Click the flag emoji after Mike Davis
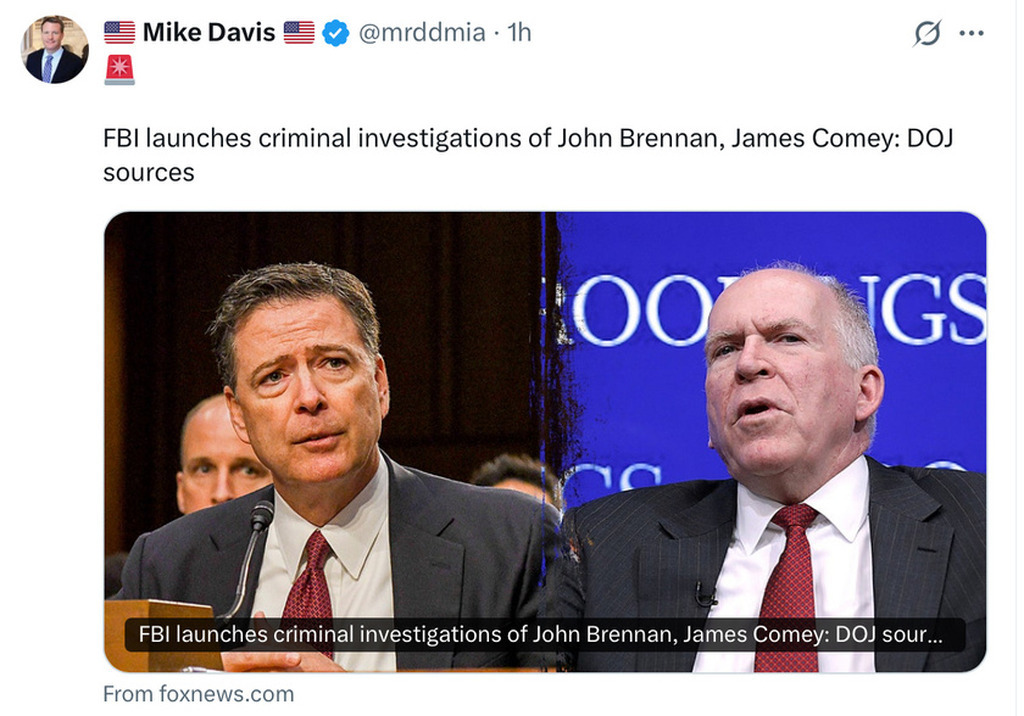 tap(299, 33)
